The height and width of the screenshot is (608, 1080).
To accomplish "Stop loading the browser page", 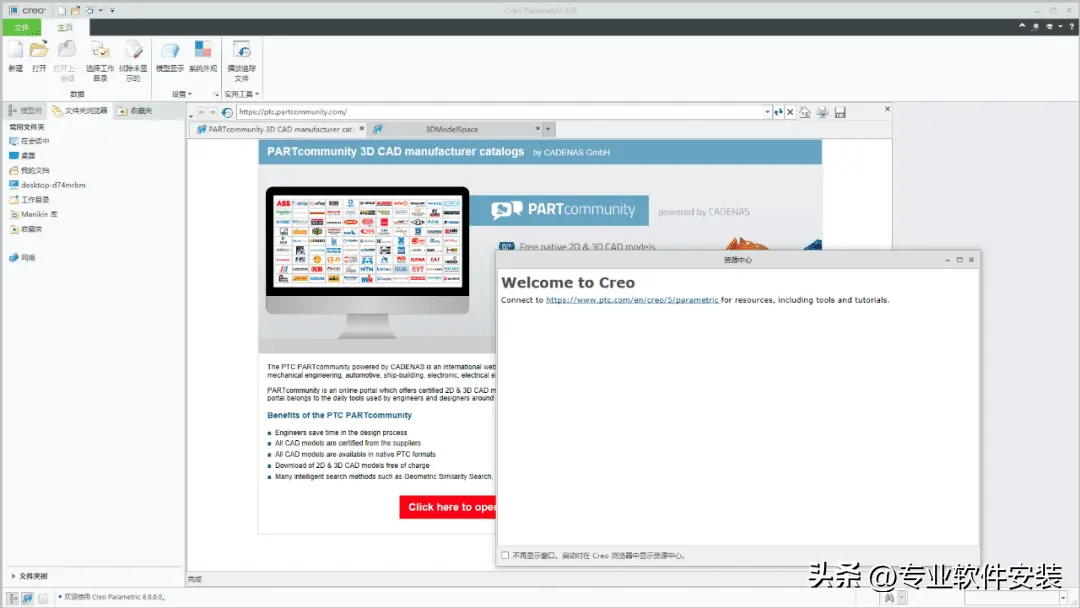I will point(790,112).
